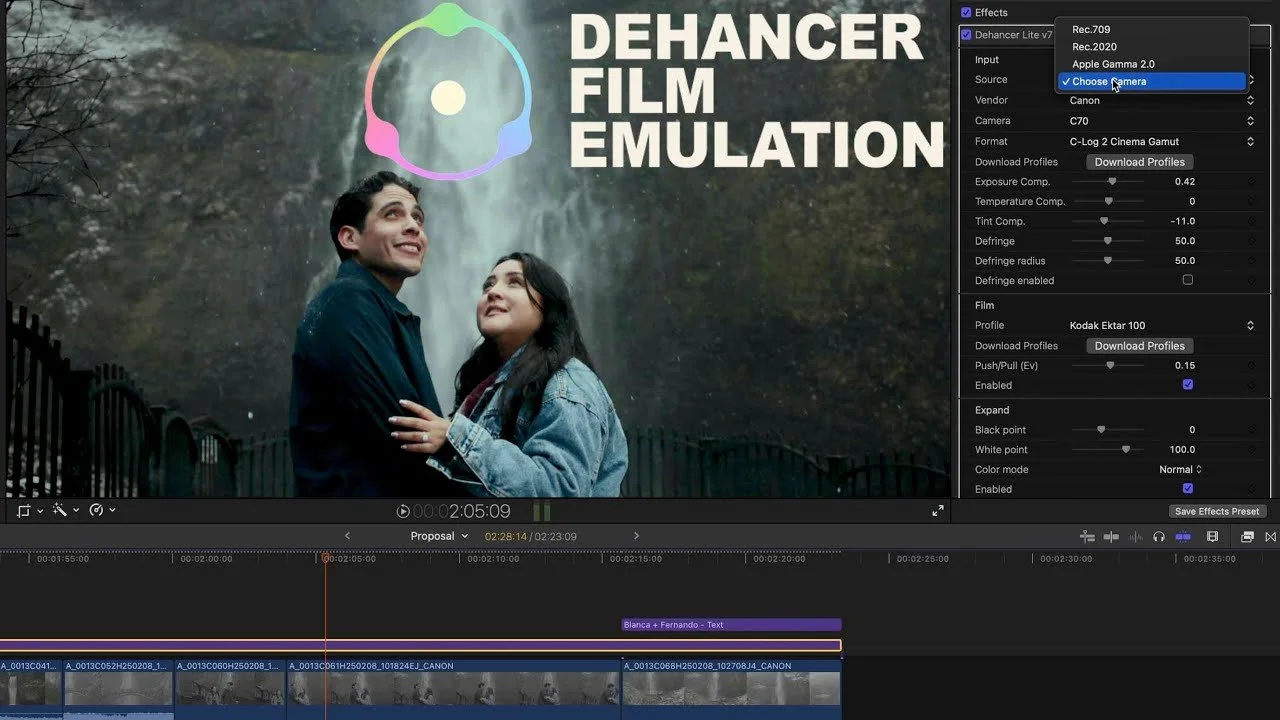Open the Color mode Normal dropdown
The height and width of the screenshot is (720, 1280).
click(1181, 469)
